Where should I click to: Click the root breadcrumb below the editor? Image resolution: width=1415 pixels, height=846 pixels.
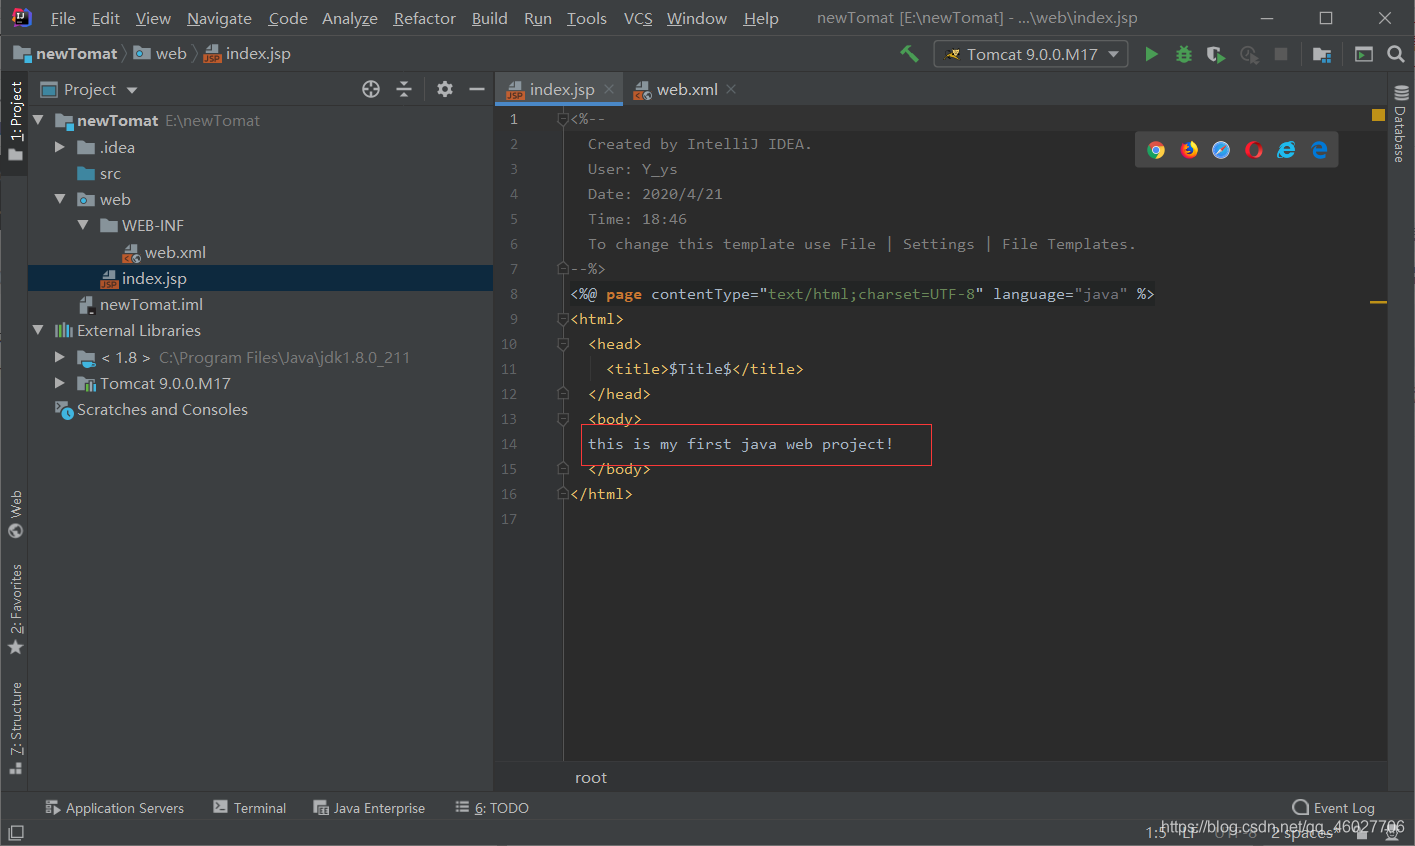[x=591, y=778]
